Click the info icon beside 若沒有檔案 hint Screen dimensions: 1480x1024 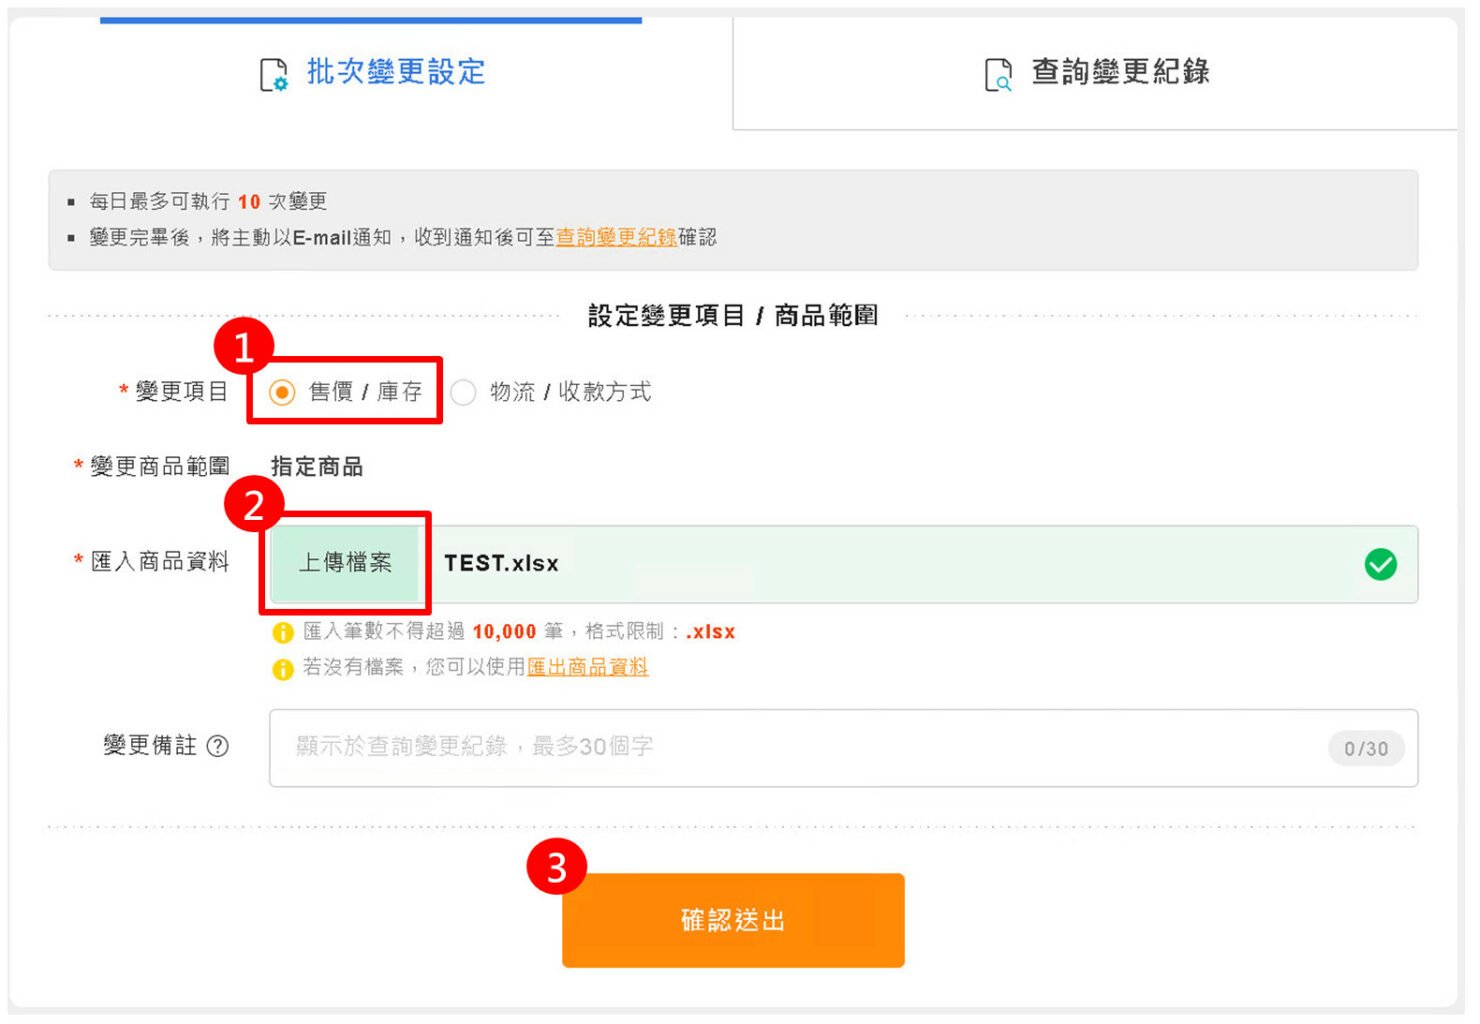283,668
